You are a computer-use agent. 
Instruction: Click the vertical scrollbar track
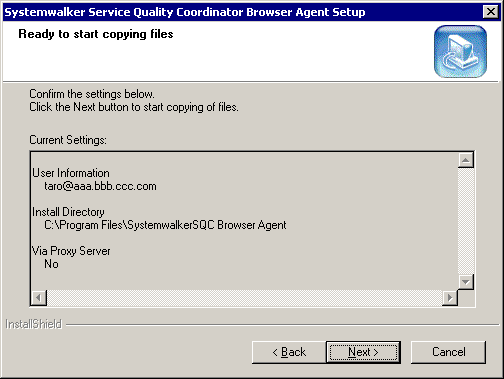(466, 221)
